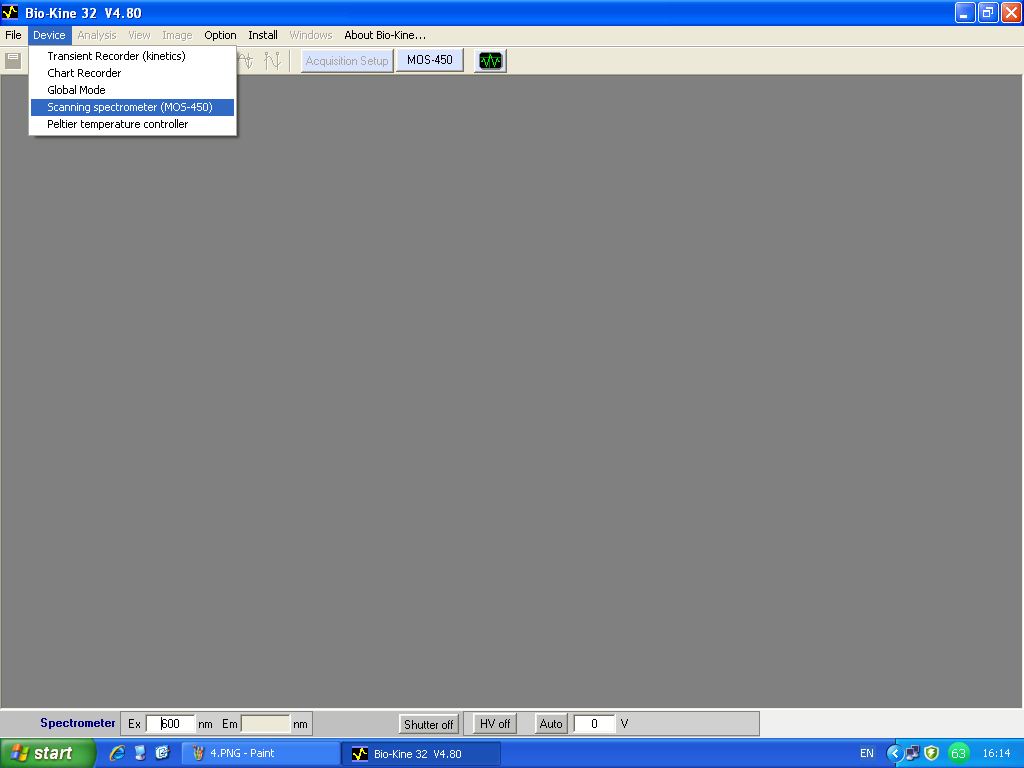Open the Option menu

[x=220, y=35]
